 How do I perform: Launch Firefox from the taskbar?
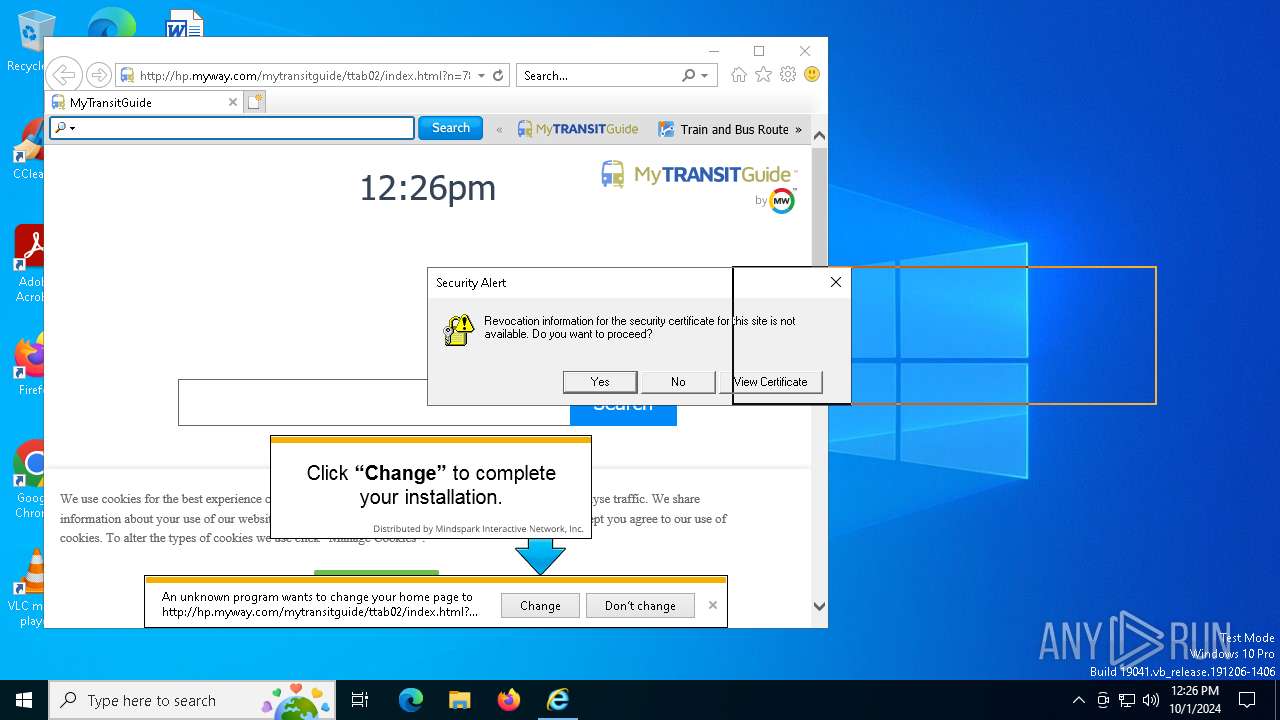point(508,700)
